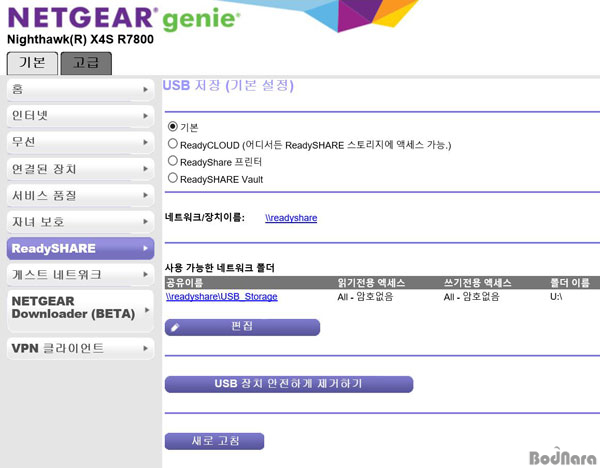Expand arrow on VPN 클라이언트 item
600x468 pixels.
click(x=145, y=349)
